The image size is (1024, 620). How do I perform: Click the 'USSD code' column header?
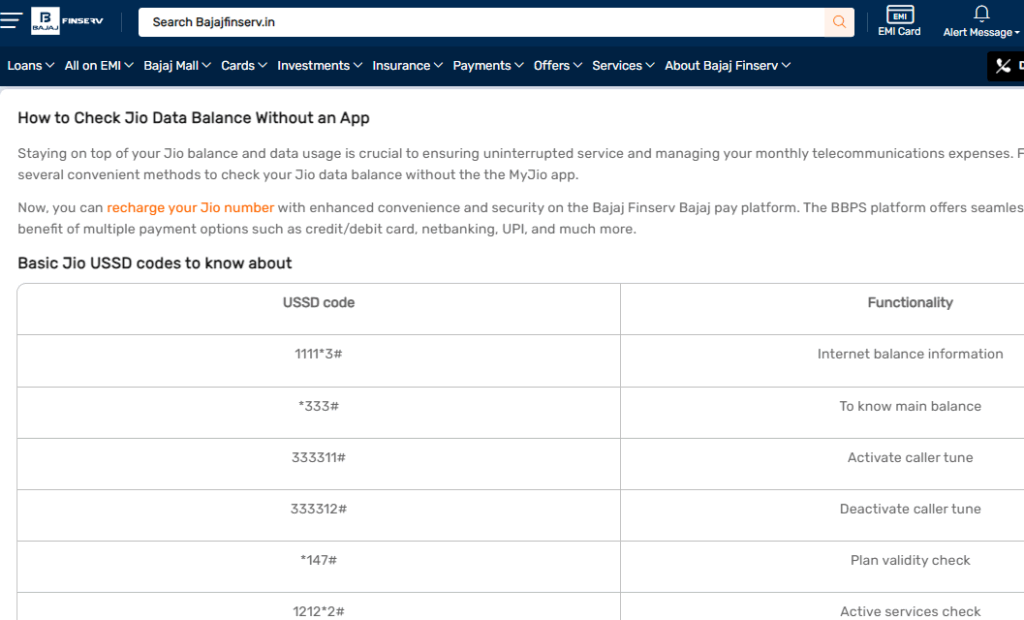[319, 302]
